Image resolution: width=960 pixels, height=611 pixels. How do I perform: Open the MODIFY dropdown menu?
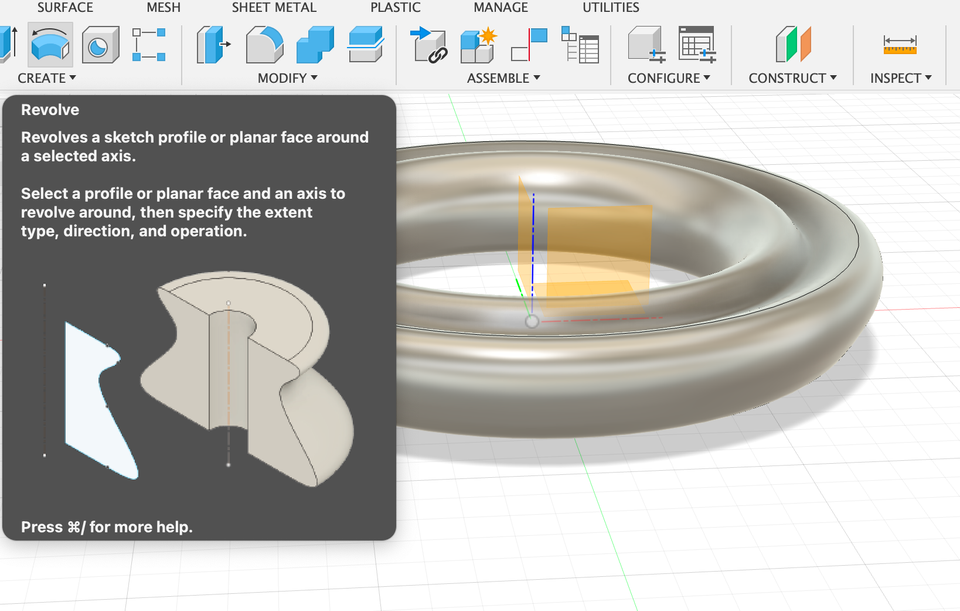coord(287,78)
